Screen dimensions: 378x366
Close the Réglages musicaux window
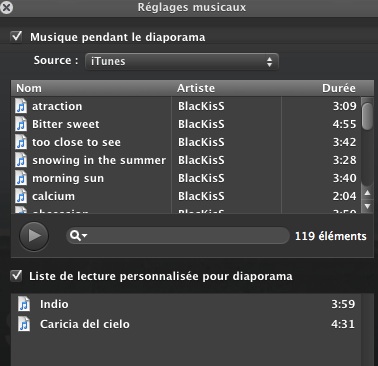pos(6,7)
